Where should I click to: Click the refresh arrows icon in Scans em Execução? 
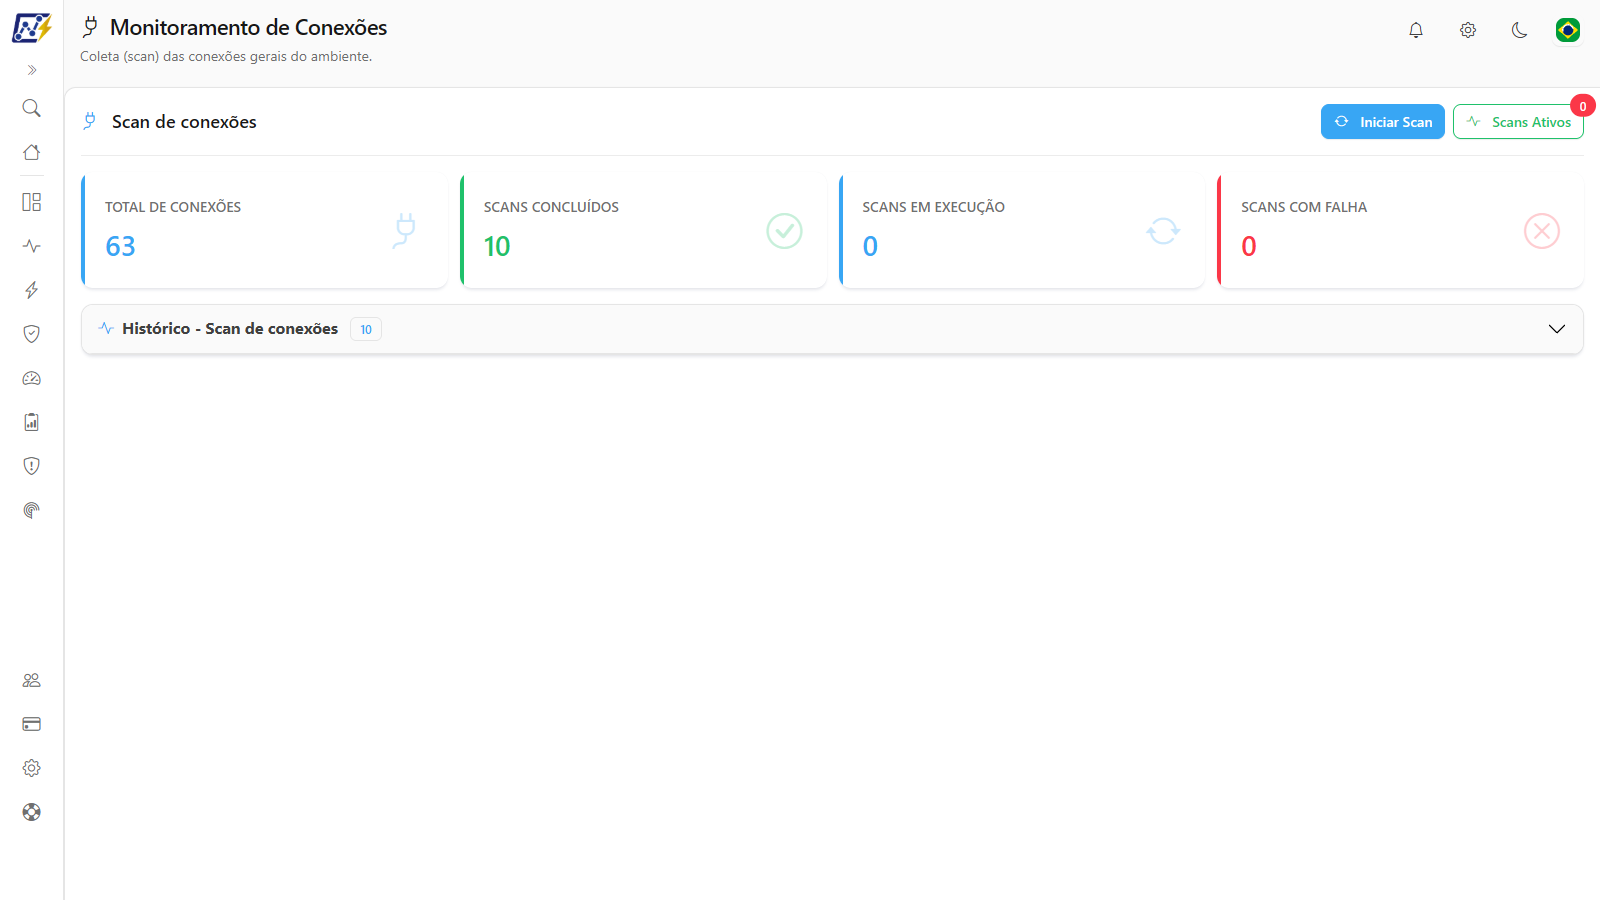click(x=1163, y=231)
